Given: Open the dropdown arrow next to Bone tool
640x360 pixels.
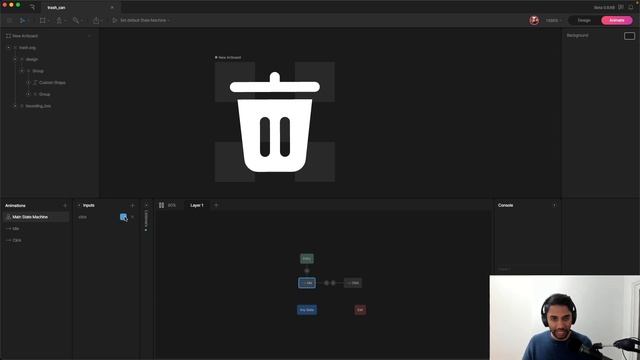Looking at the screenshot, I should [82, 20].
